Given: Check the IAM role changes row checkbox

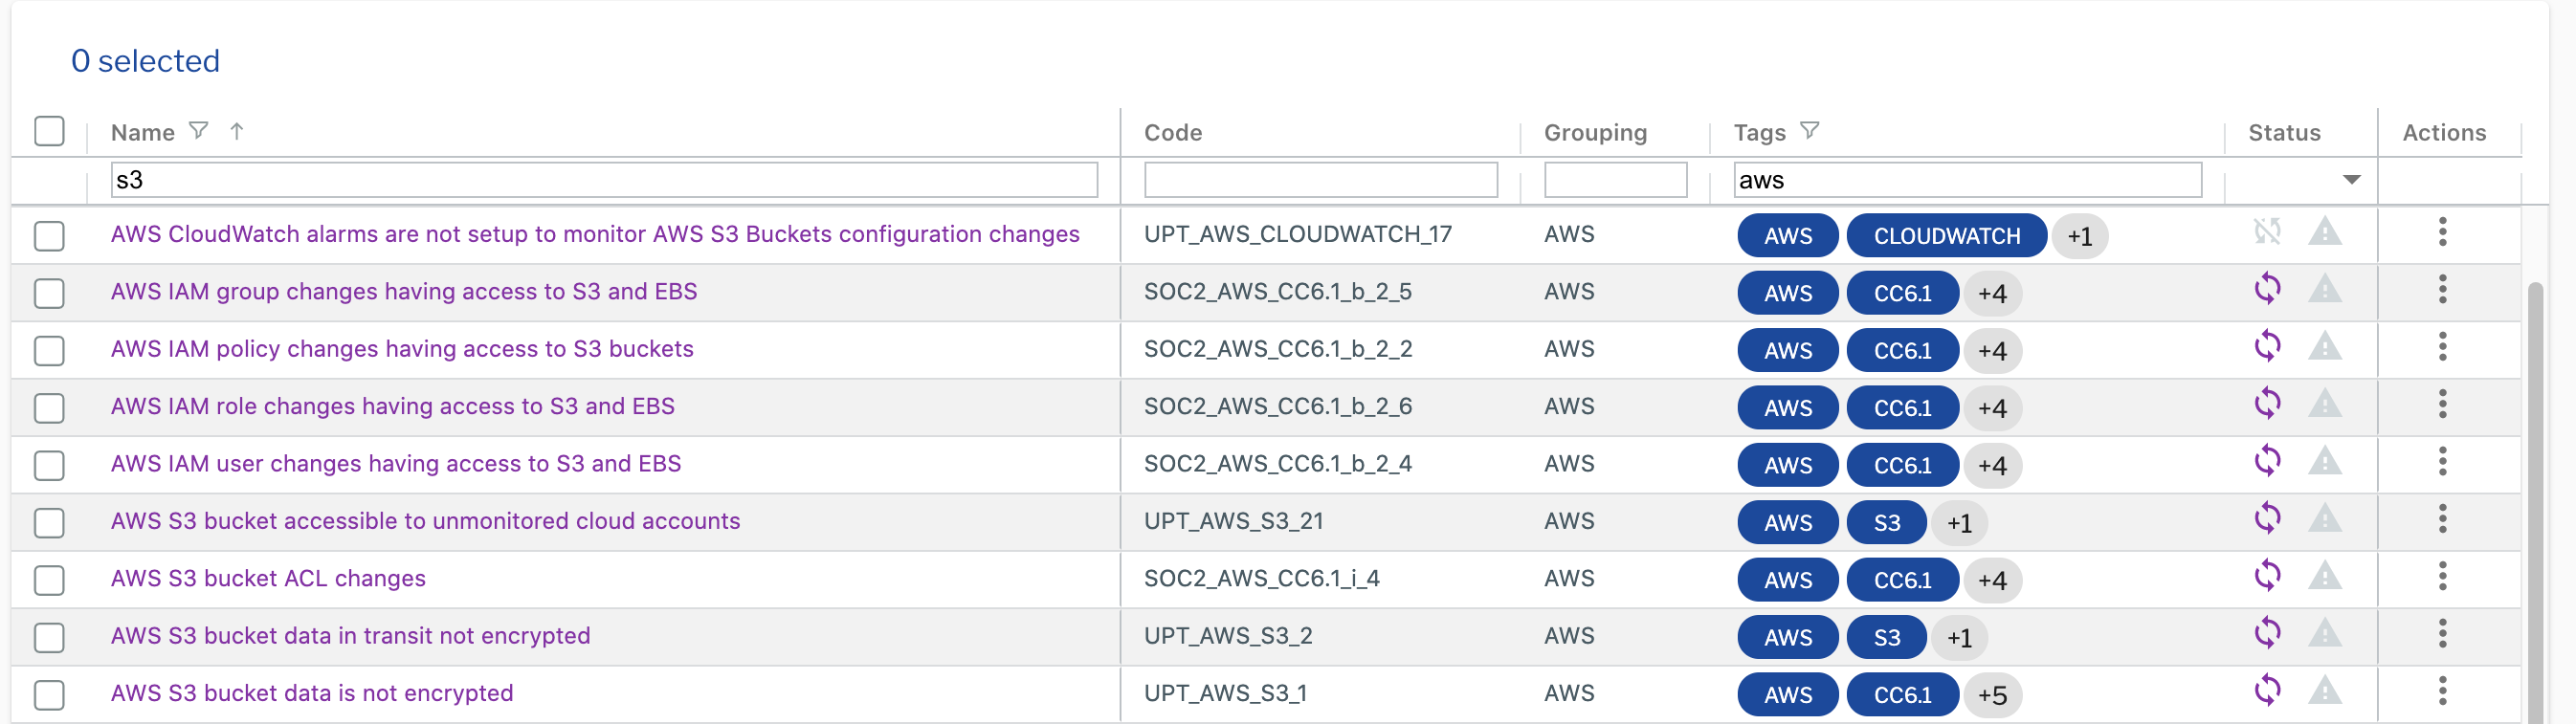Looking at the screenshot, I should point(49,408).
